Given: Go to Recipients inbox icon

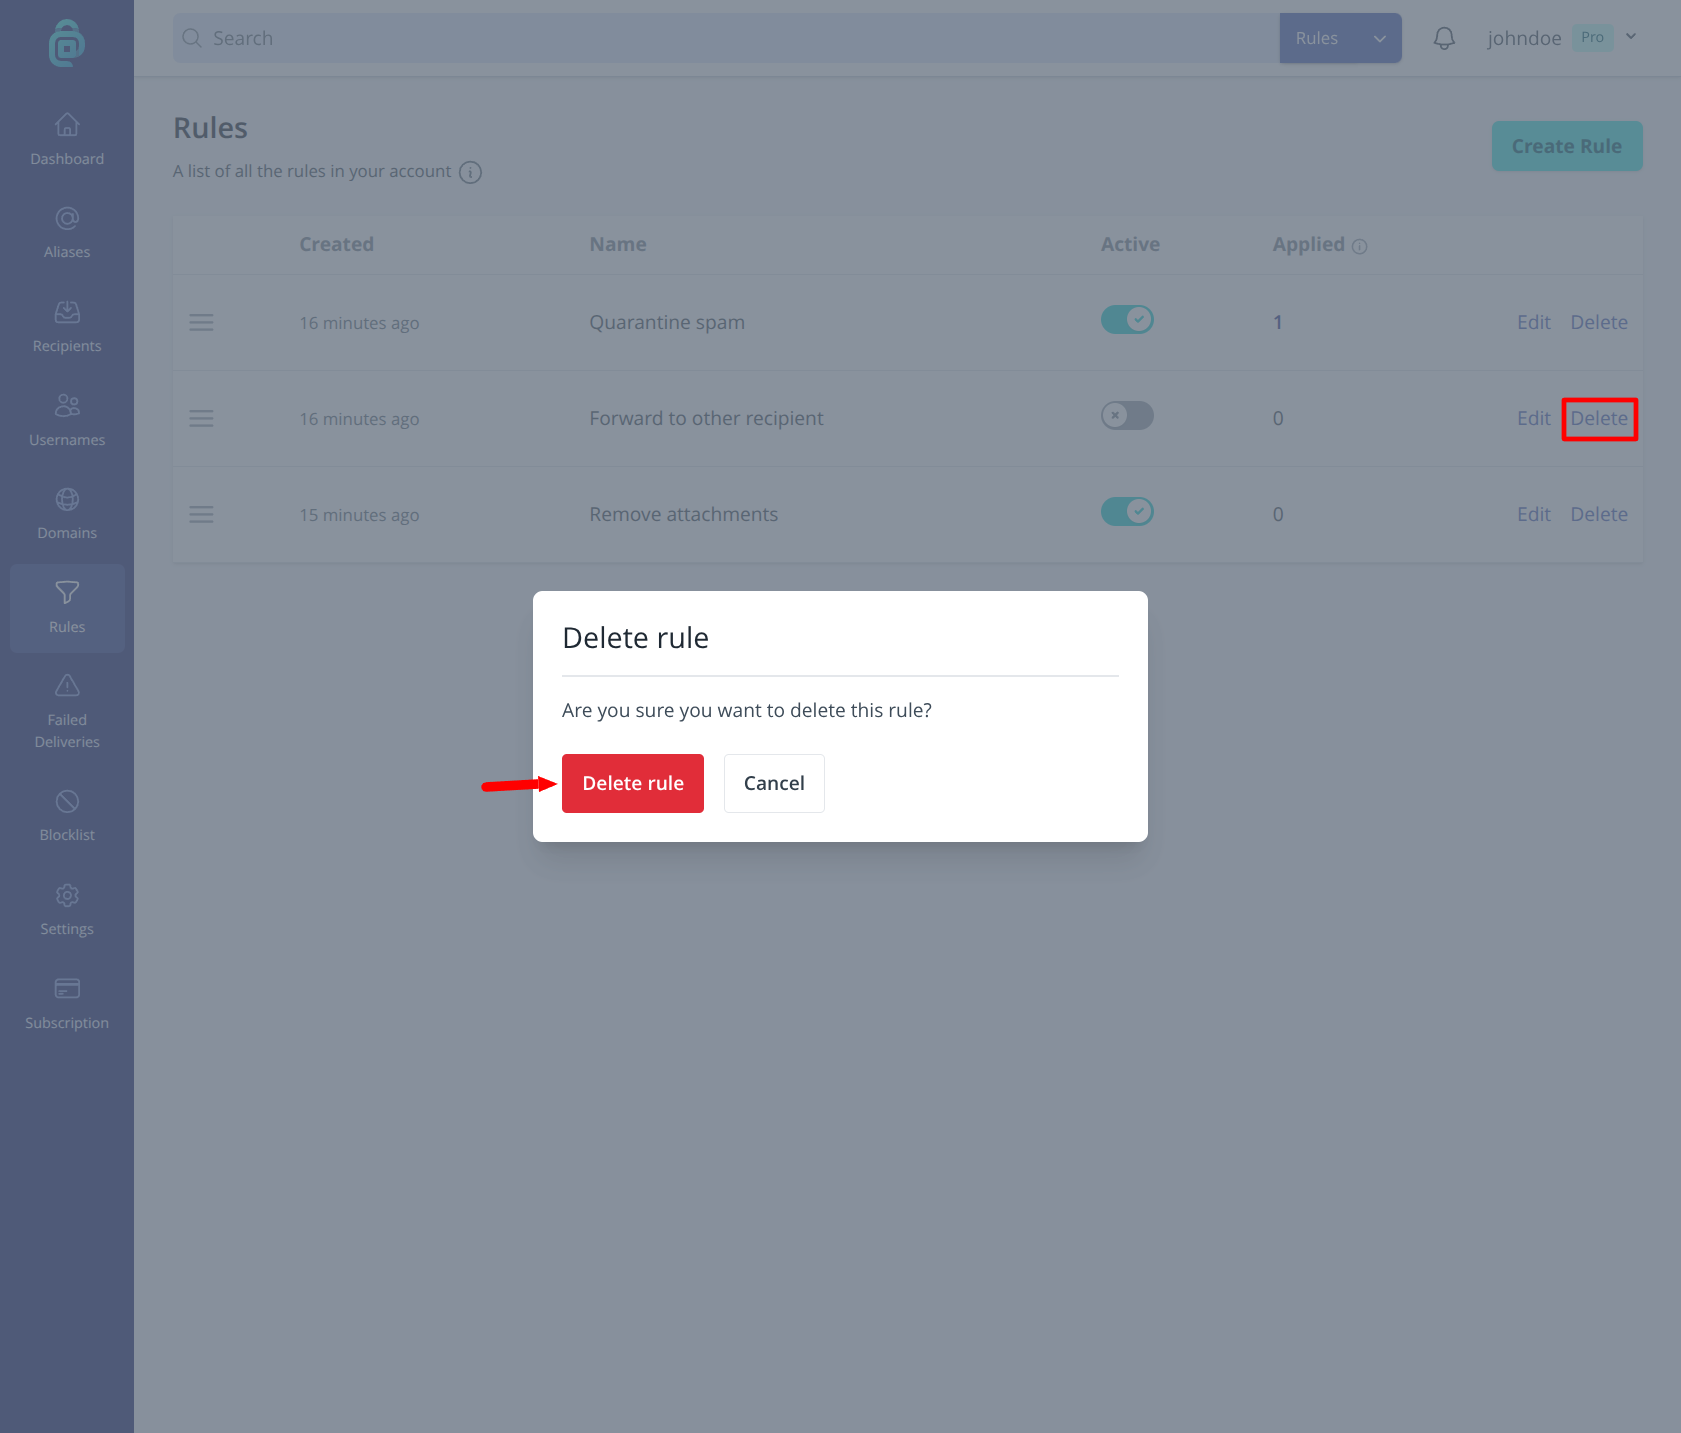Looking at the screenshot, I should 67,312.
